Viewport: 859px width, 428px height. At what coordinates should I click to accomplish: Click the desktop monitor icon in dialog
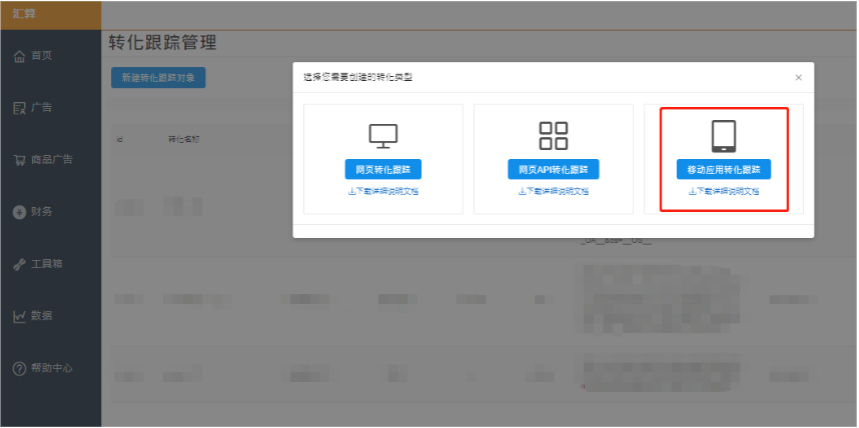click(383, 136)
